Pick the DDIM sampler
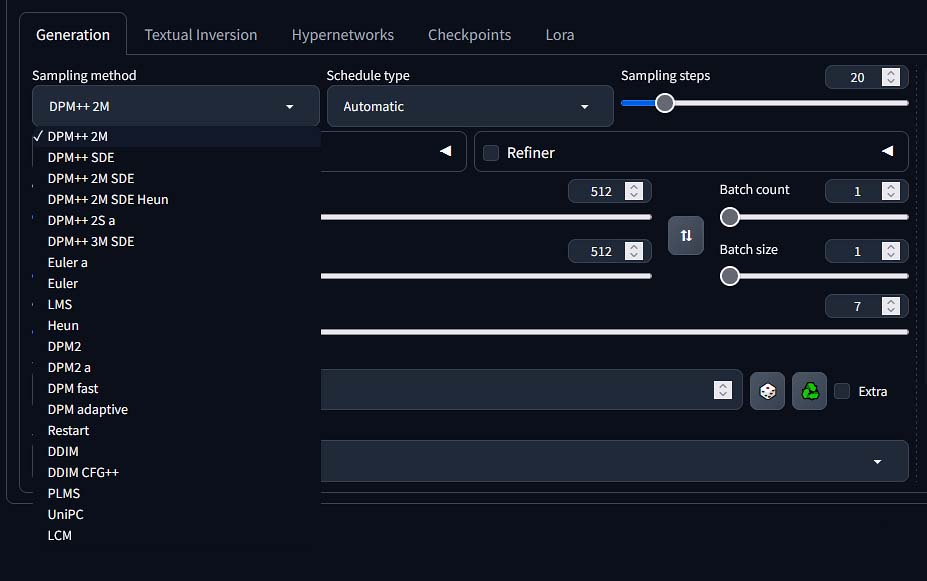The width and height of the screenshot is (927, 581). pos(177,452)
